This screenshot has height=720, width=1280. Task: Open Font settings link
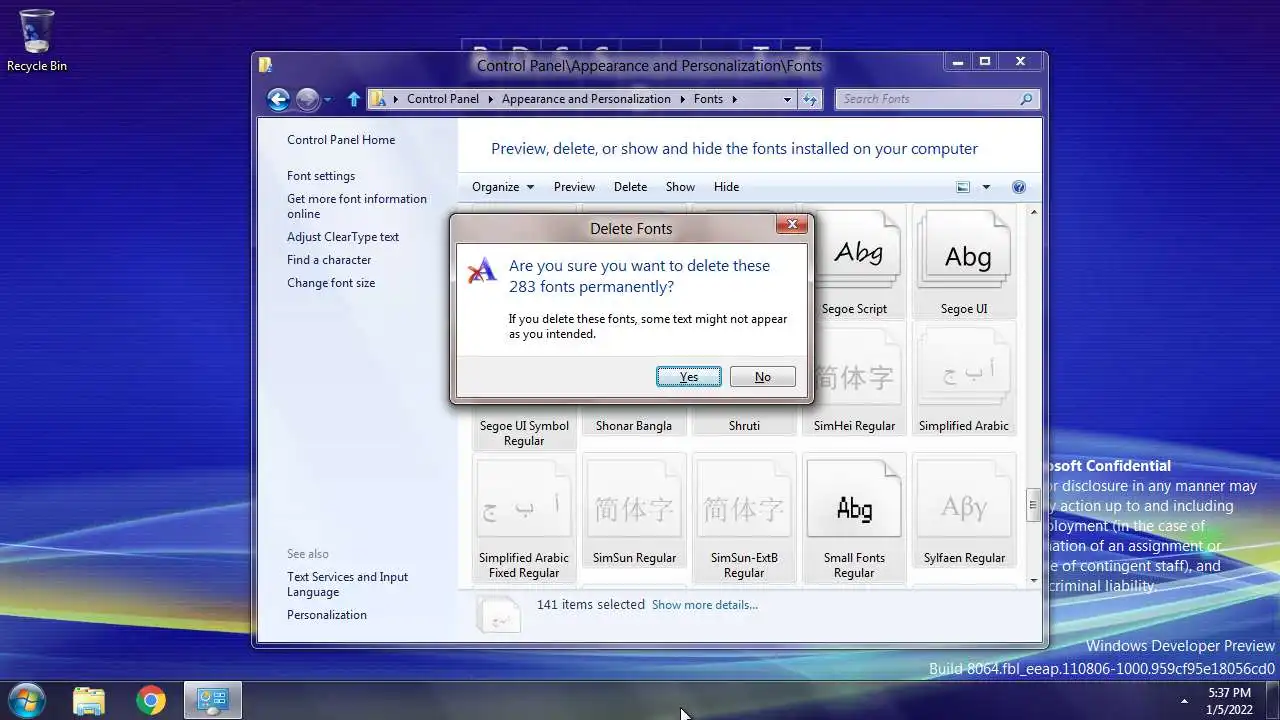pos(321,176)
